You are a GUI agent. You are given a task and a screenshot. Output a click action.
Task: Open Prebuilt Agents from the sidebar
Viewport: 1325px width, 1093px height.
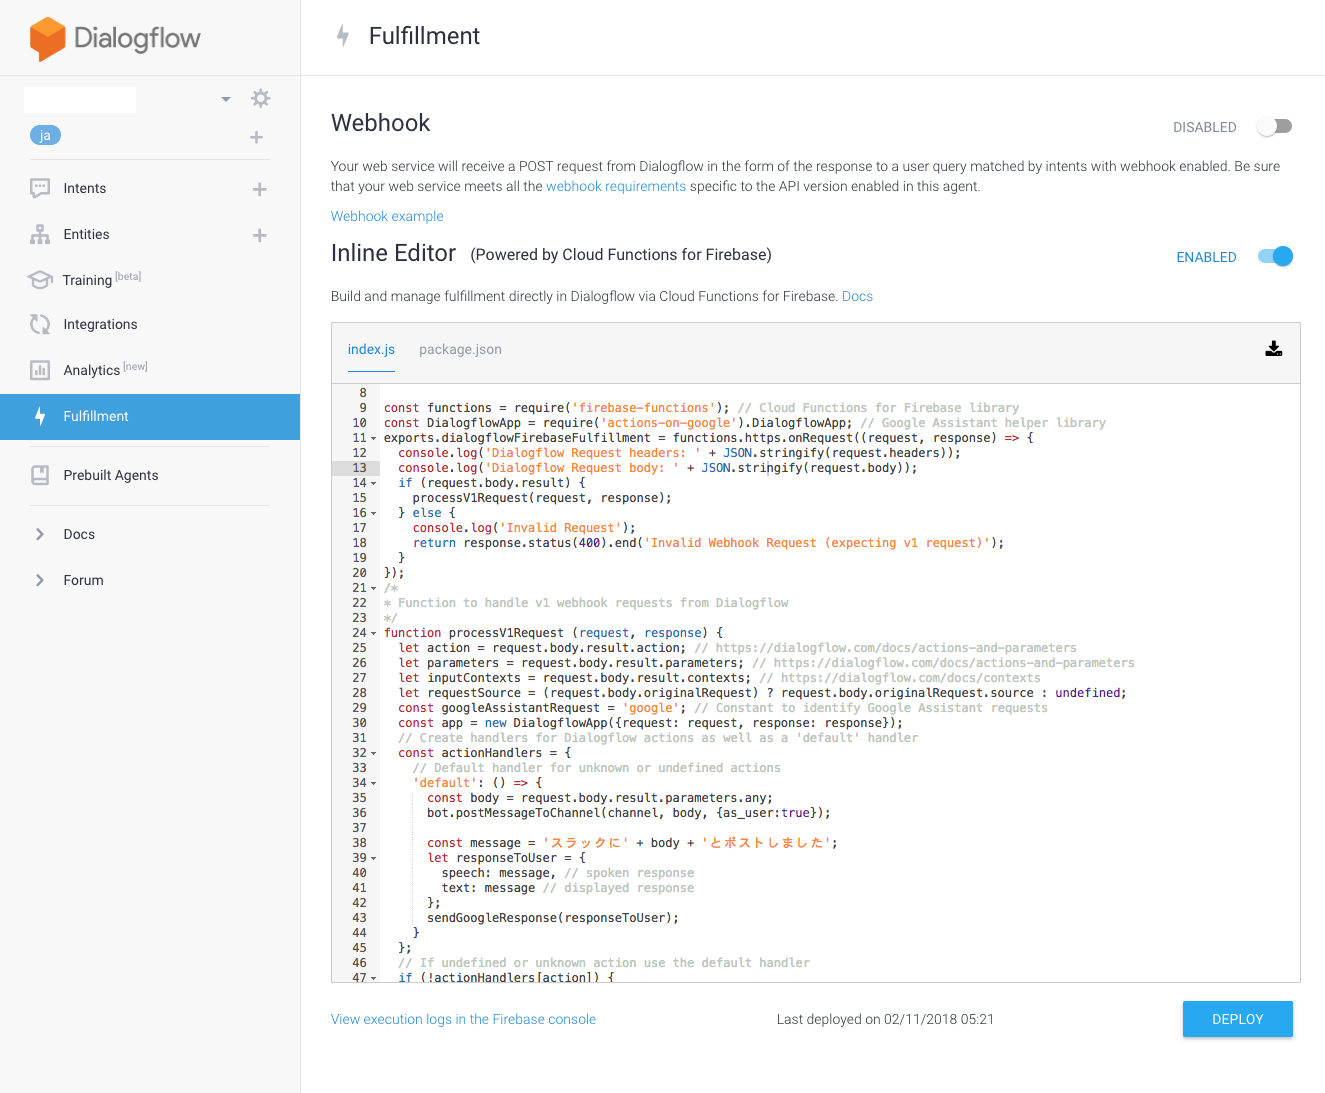coord(110,475)
